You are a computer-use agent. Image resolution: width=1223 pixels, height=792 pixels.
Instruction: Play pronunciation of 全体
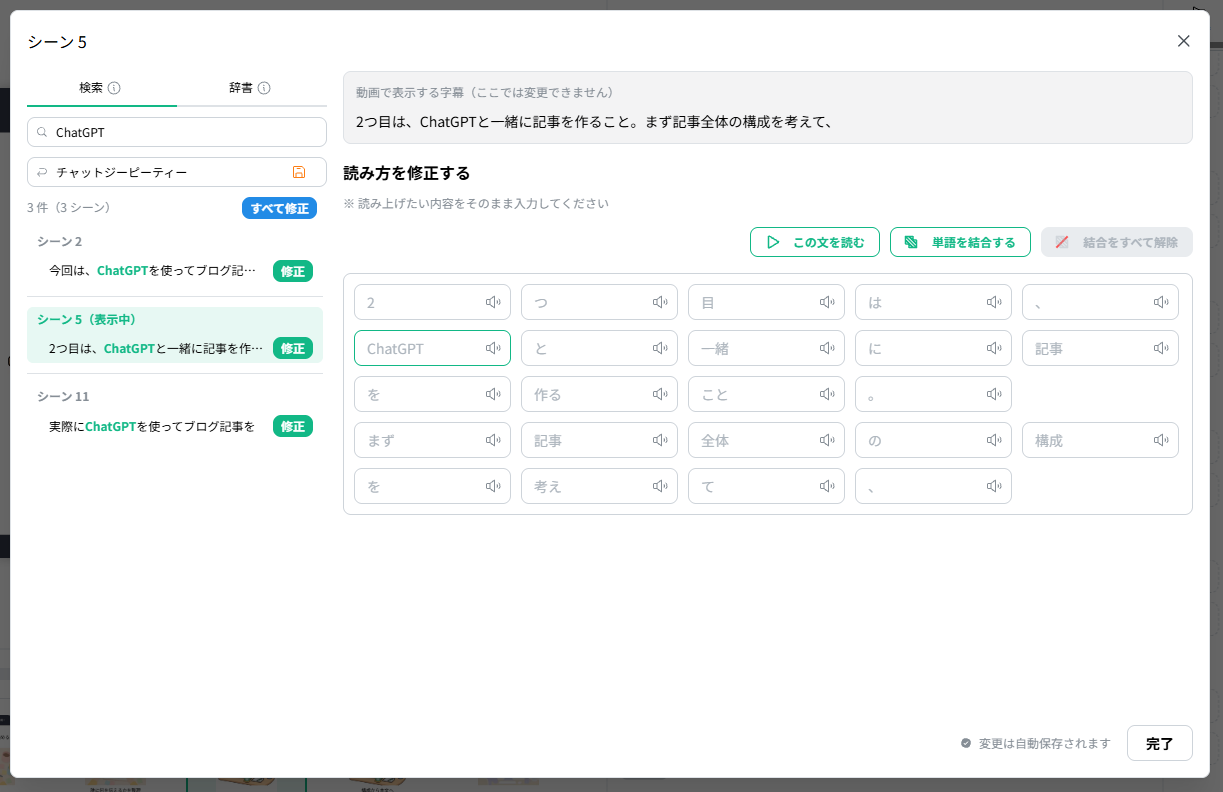pos(827,440)
